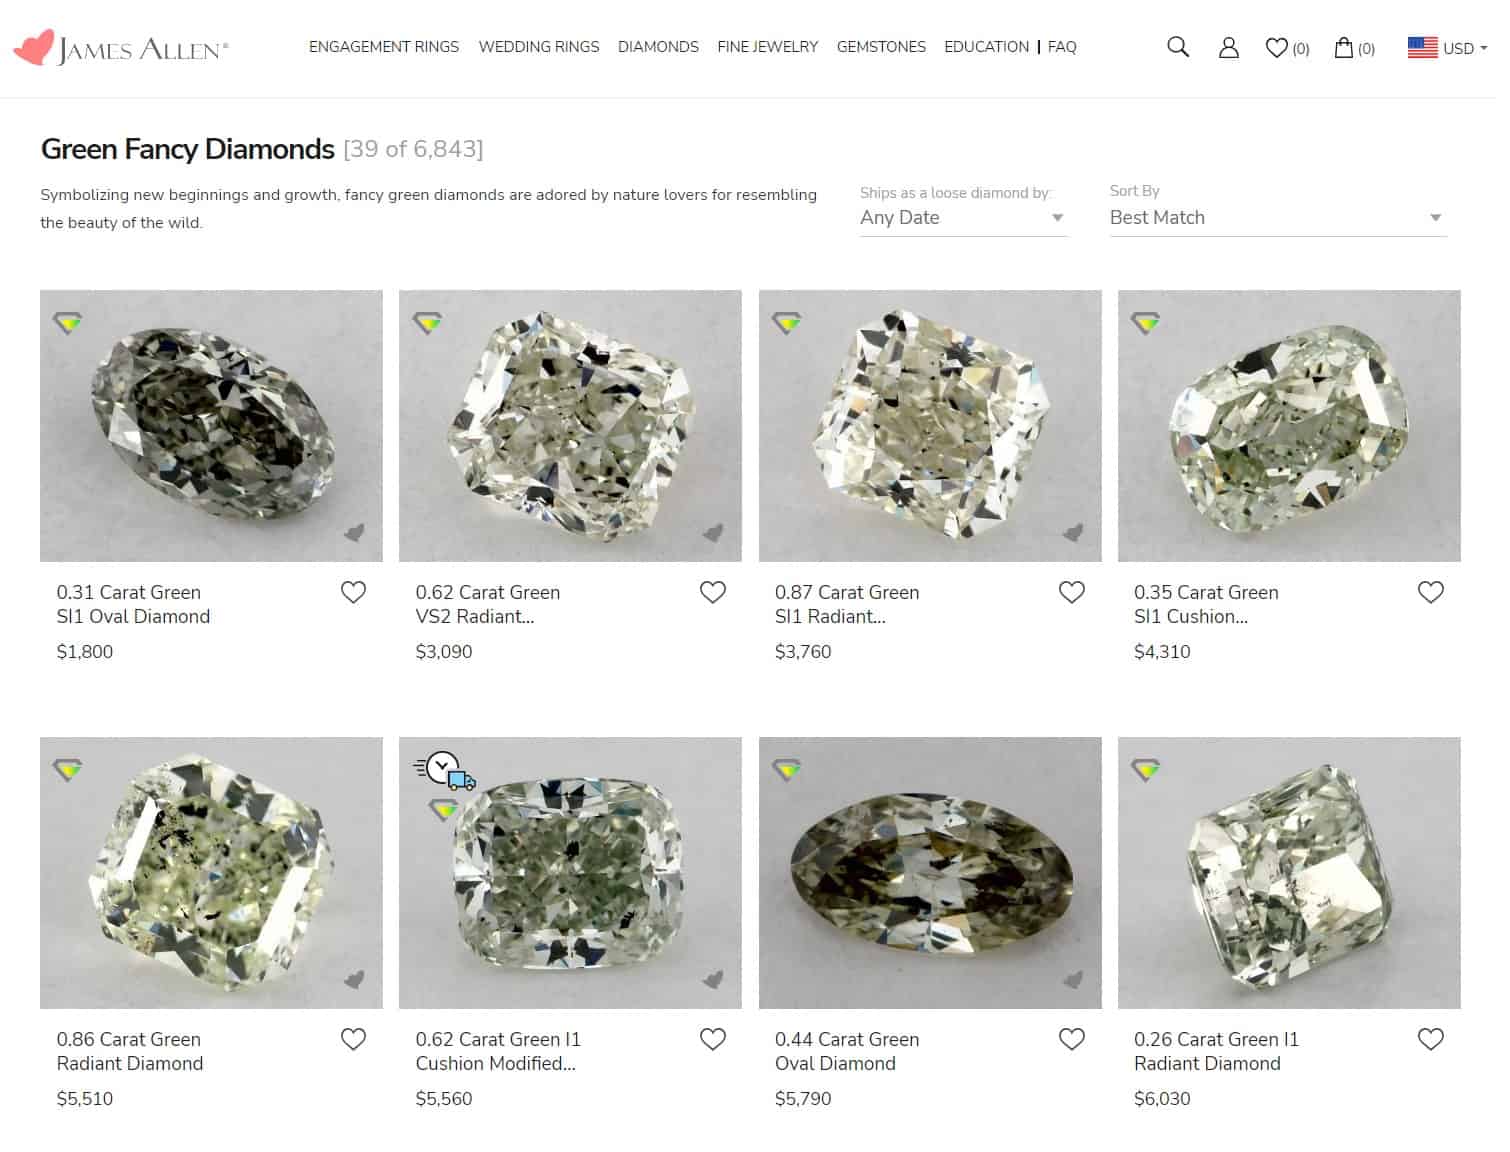The width and height of the screenshot is (1510, 1152).
Task: Click the 0.62 Carat VS2 Radiant diamond photo
Action: pyautogui.click(x=570, y=425)
